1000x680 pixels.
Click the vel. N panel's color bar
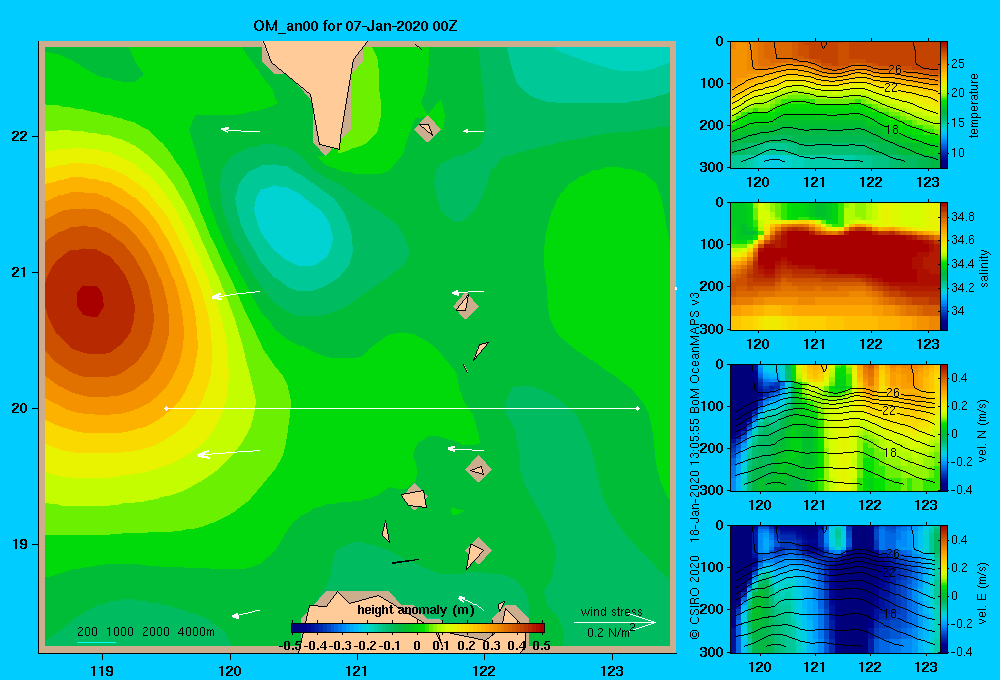coord(944,427)
